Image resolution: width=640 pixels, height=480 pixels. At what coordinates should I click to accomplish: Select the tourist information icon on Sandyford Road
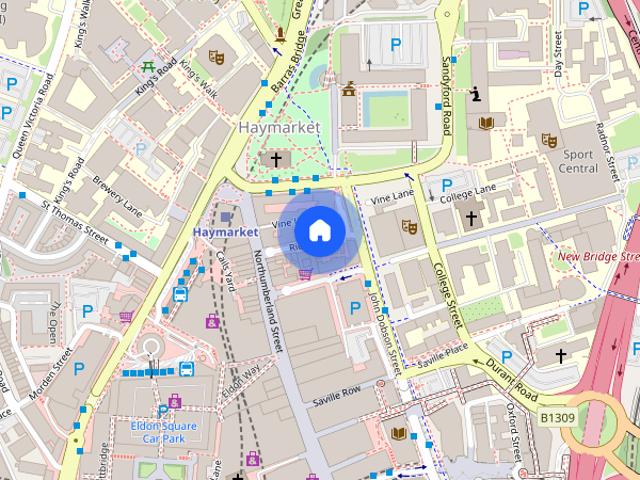(x=477, y=94)
